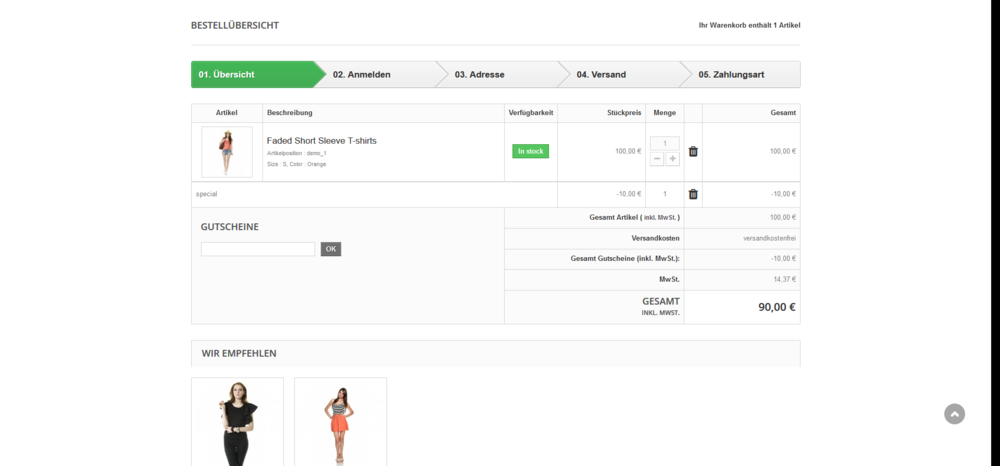Click the Beschreibung column header
1000x466 pixels.
click(290, 113)
